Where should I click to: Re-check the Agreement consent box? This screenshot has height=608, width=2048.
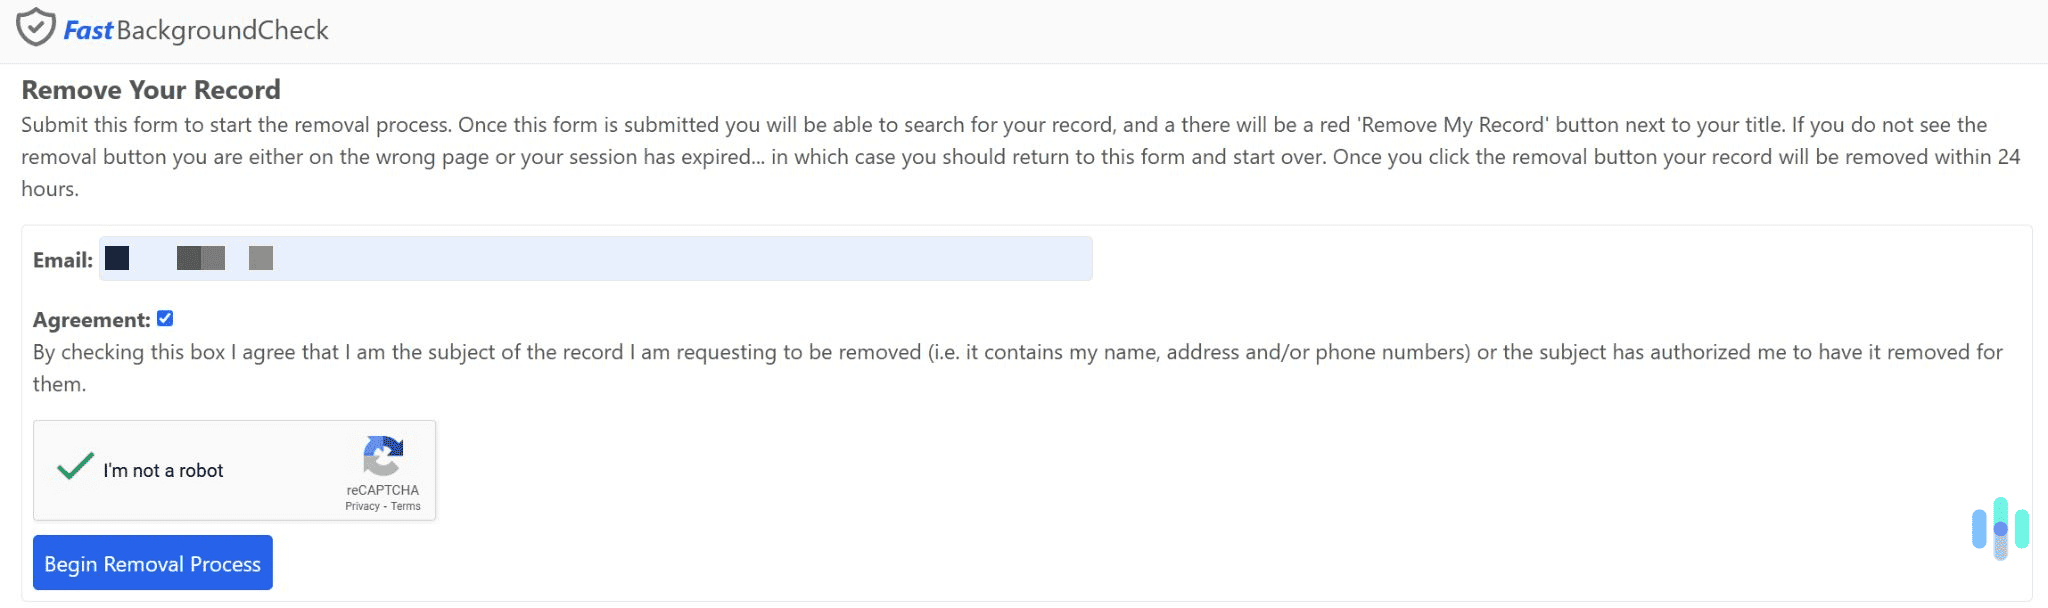coord(165,318)
